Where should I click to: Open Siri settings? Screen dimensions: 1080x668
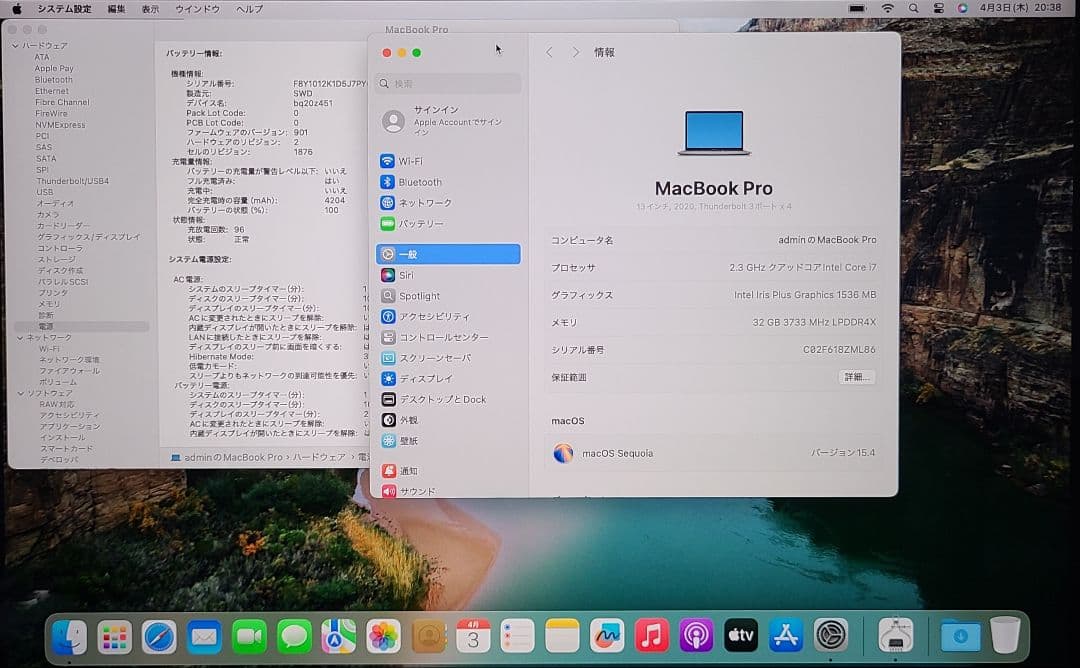coord(405,274)
